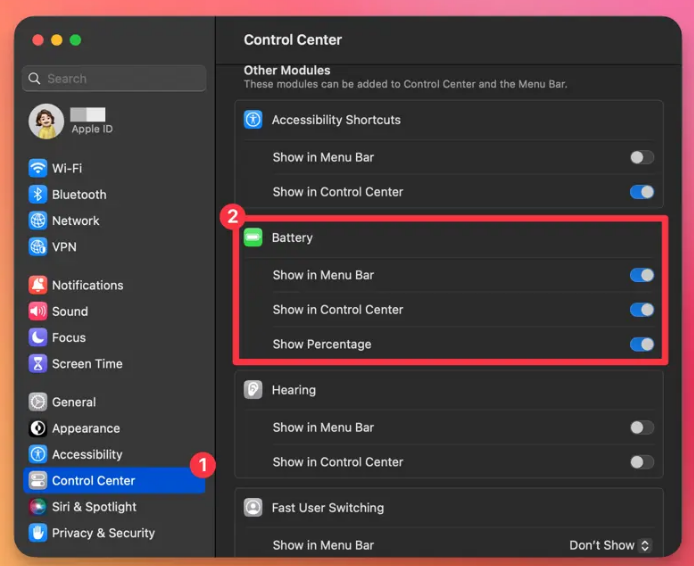
Task: Click the Screen Time hourglass icon
Action: pyautogui.click(x=38, y=363)
